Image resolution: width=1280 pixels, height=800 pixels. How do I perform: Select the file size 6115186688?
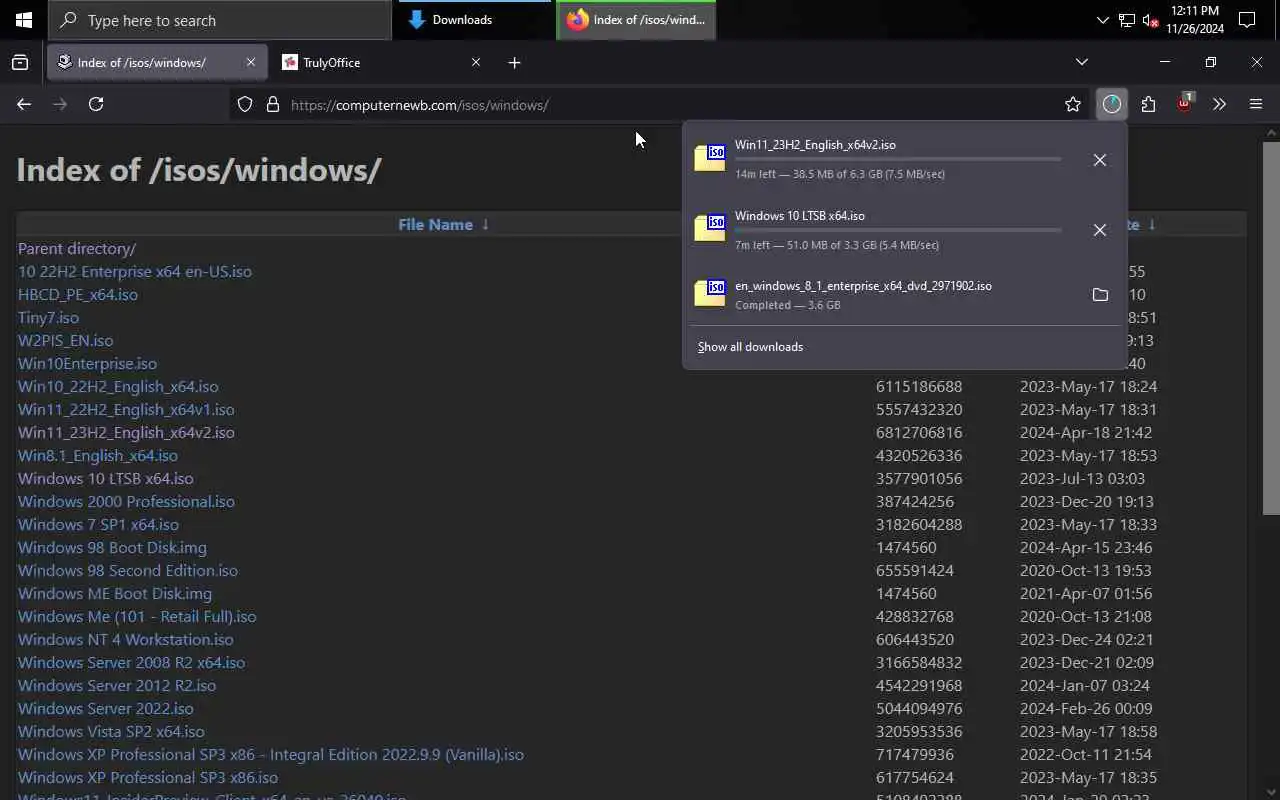(919, 386)
